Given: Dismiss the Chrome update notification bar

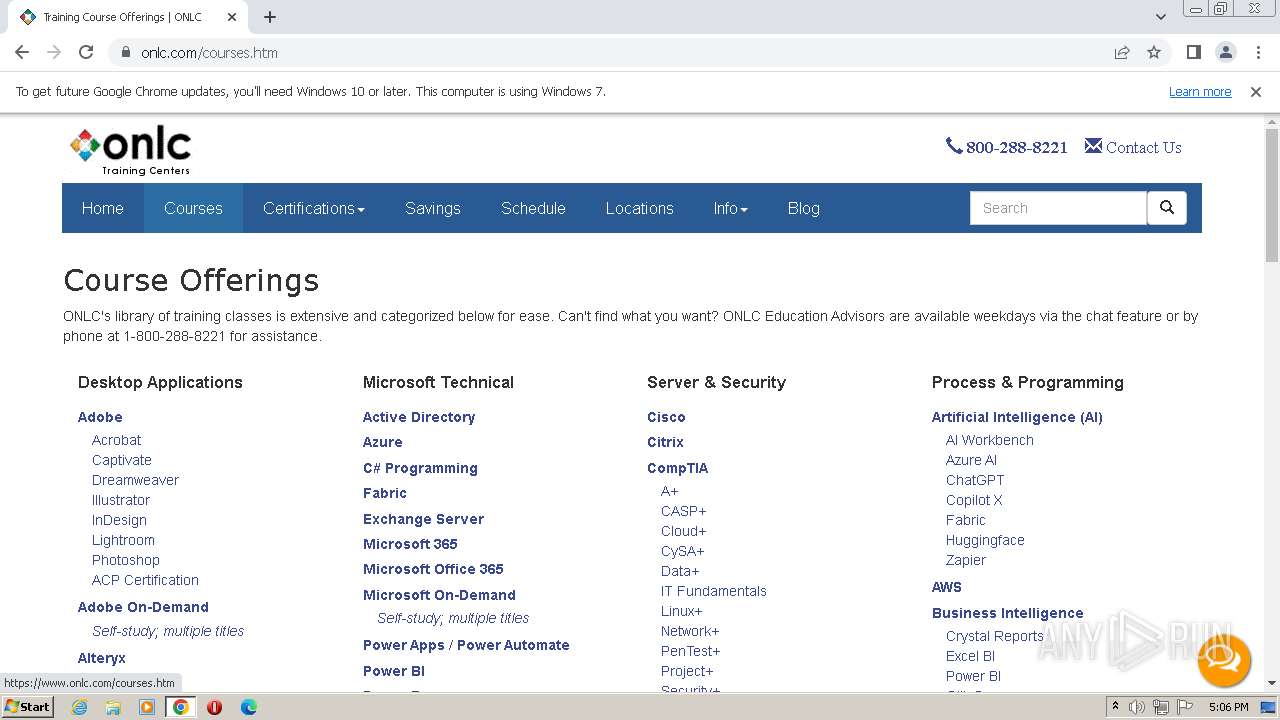Looking at the screenshot, I should (x=1256, y=91).
